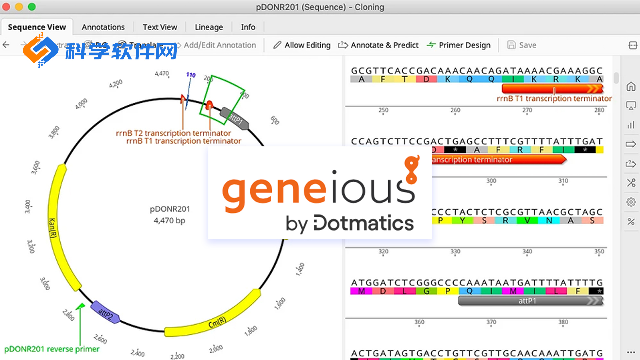Open the bar chart statistics icon
This screenshot has height=360, width=640.
(631, 125)
